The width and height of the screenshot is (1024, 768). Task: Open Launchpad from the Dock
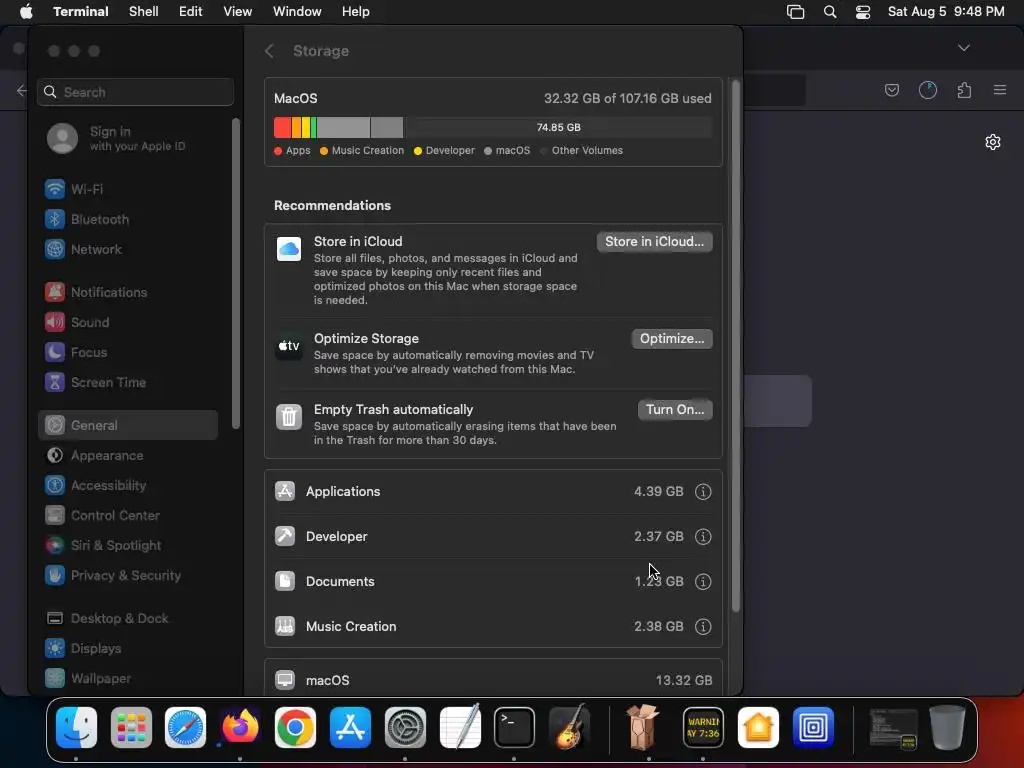[131, 728]
